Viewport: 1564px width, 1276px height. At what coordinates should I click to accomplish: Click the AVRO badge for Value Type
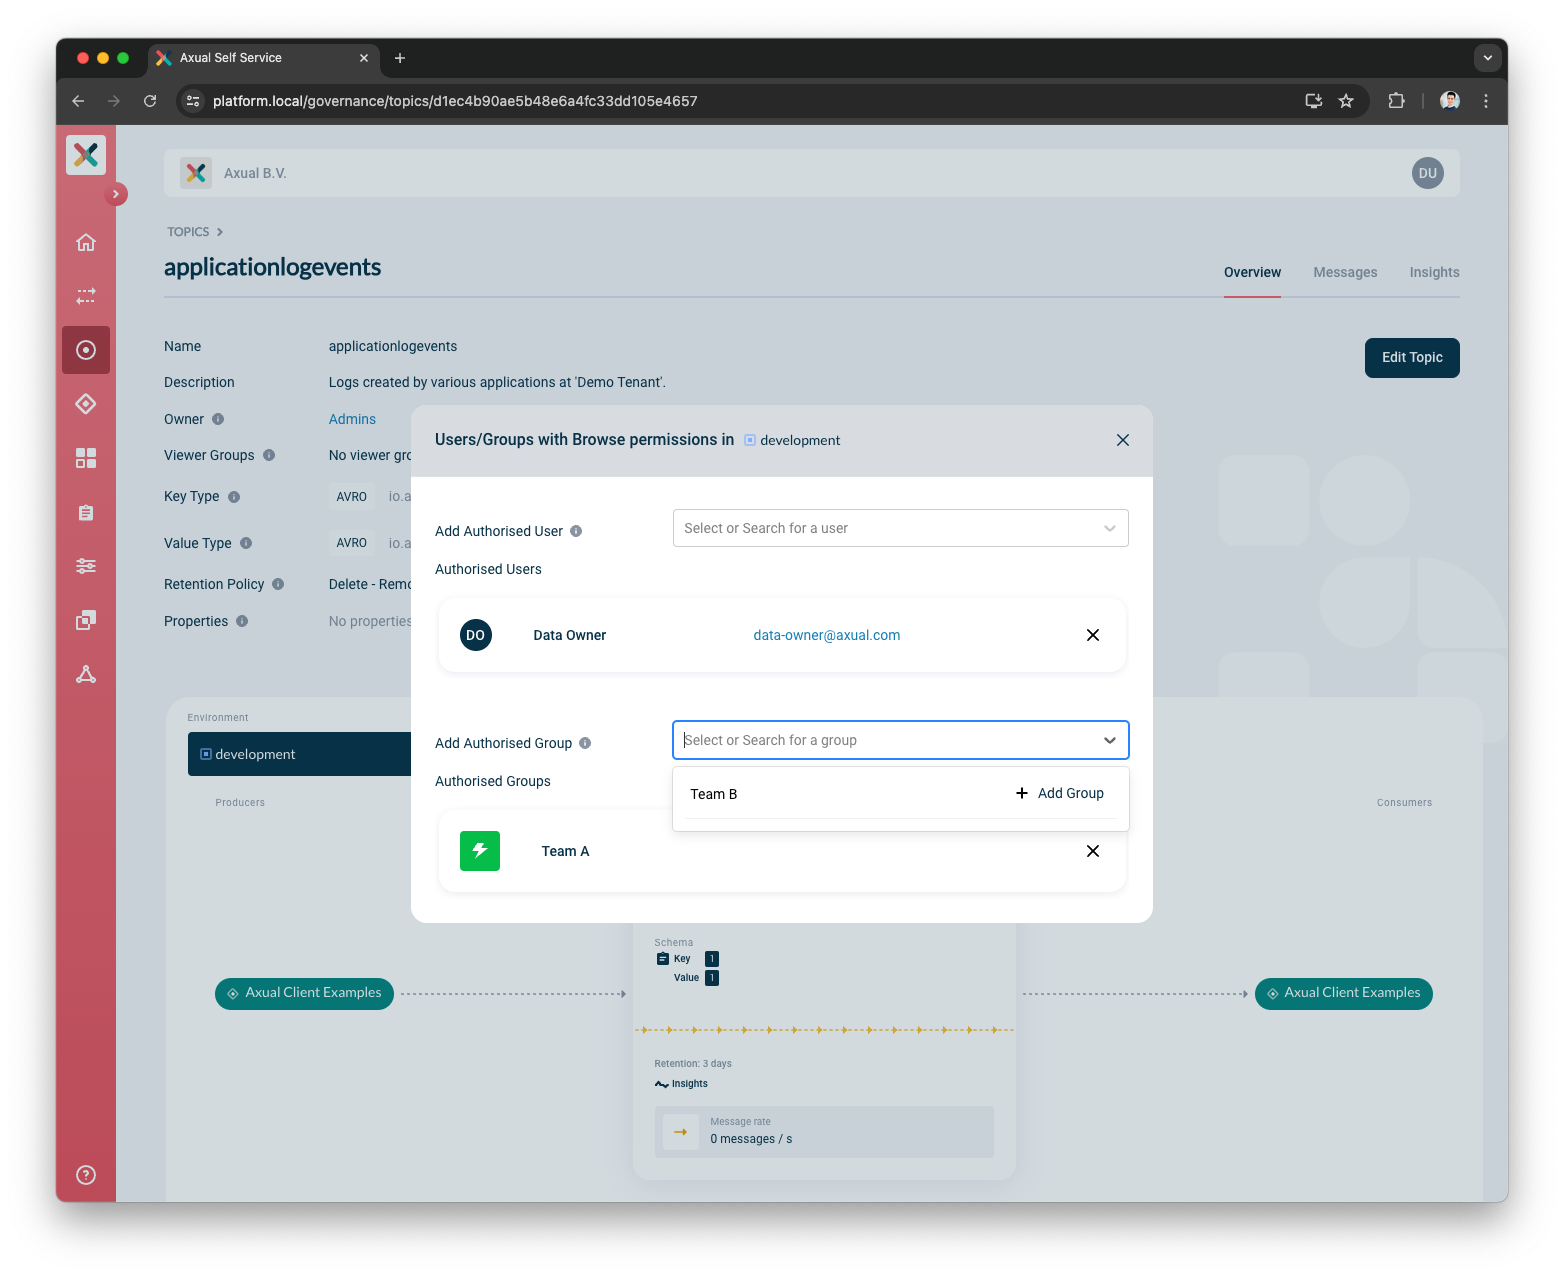351,543
